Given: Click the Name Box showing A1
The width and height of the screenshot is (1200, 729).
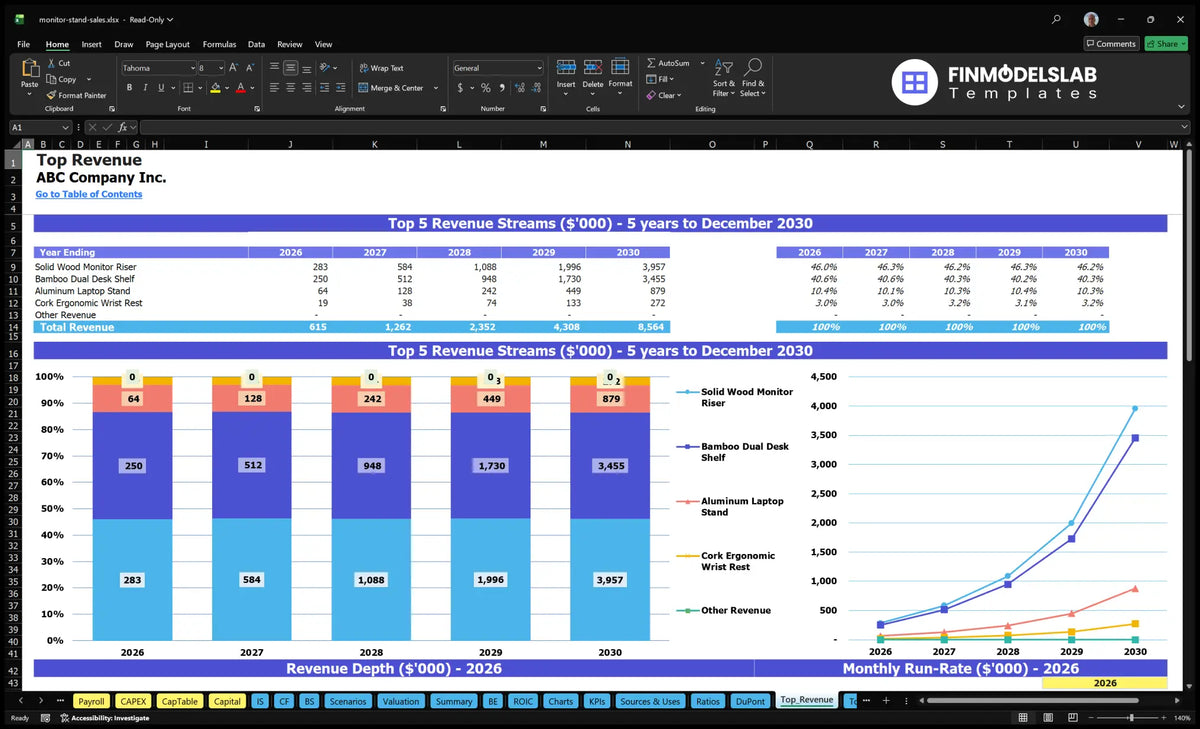Looking at the screenshot, I should (x=40, y=127).
